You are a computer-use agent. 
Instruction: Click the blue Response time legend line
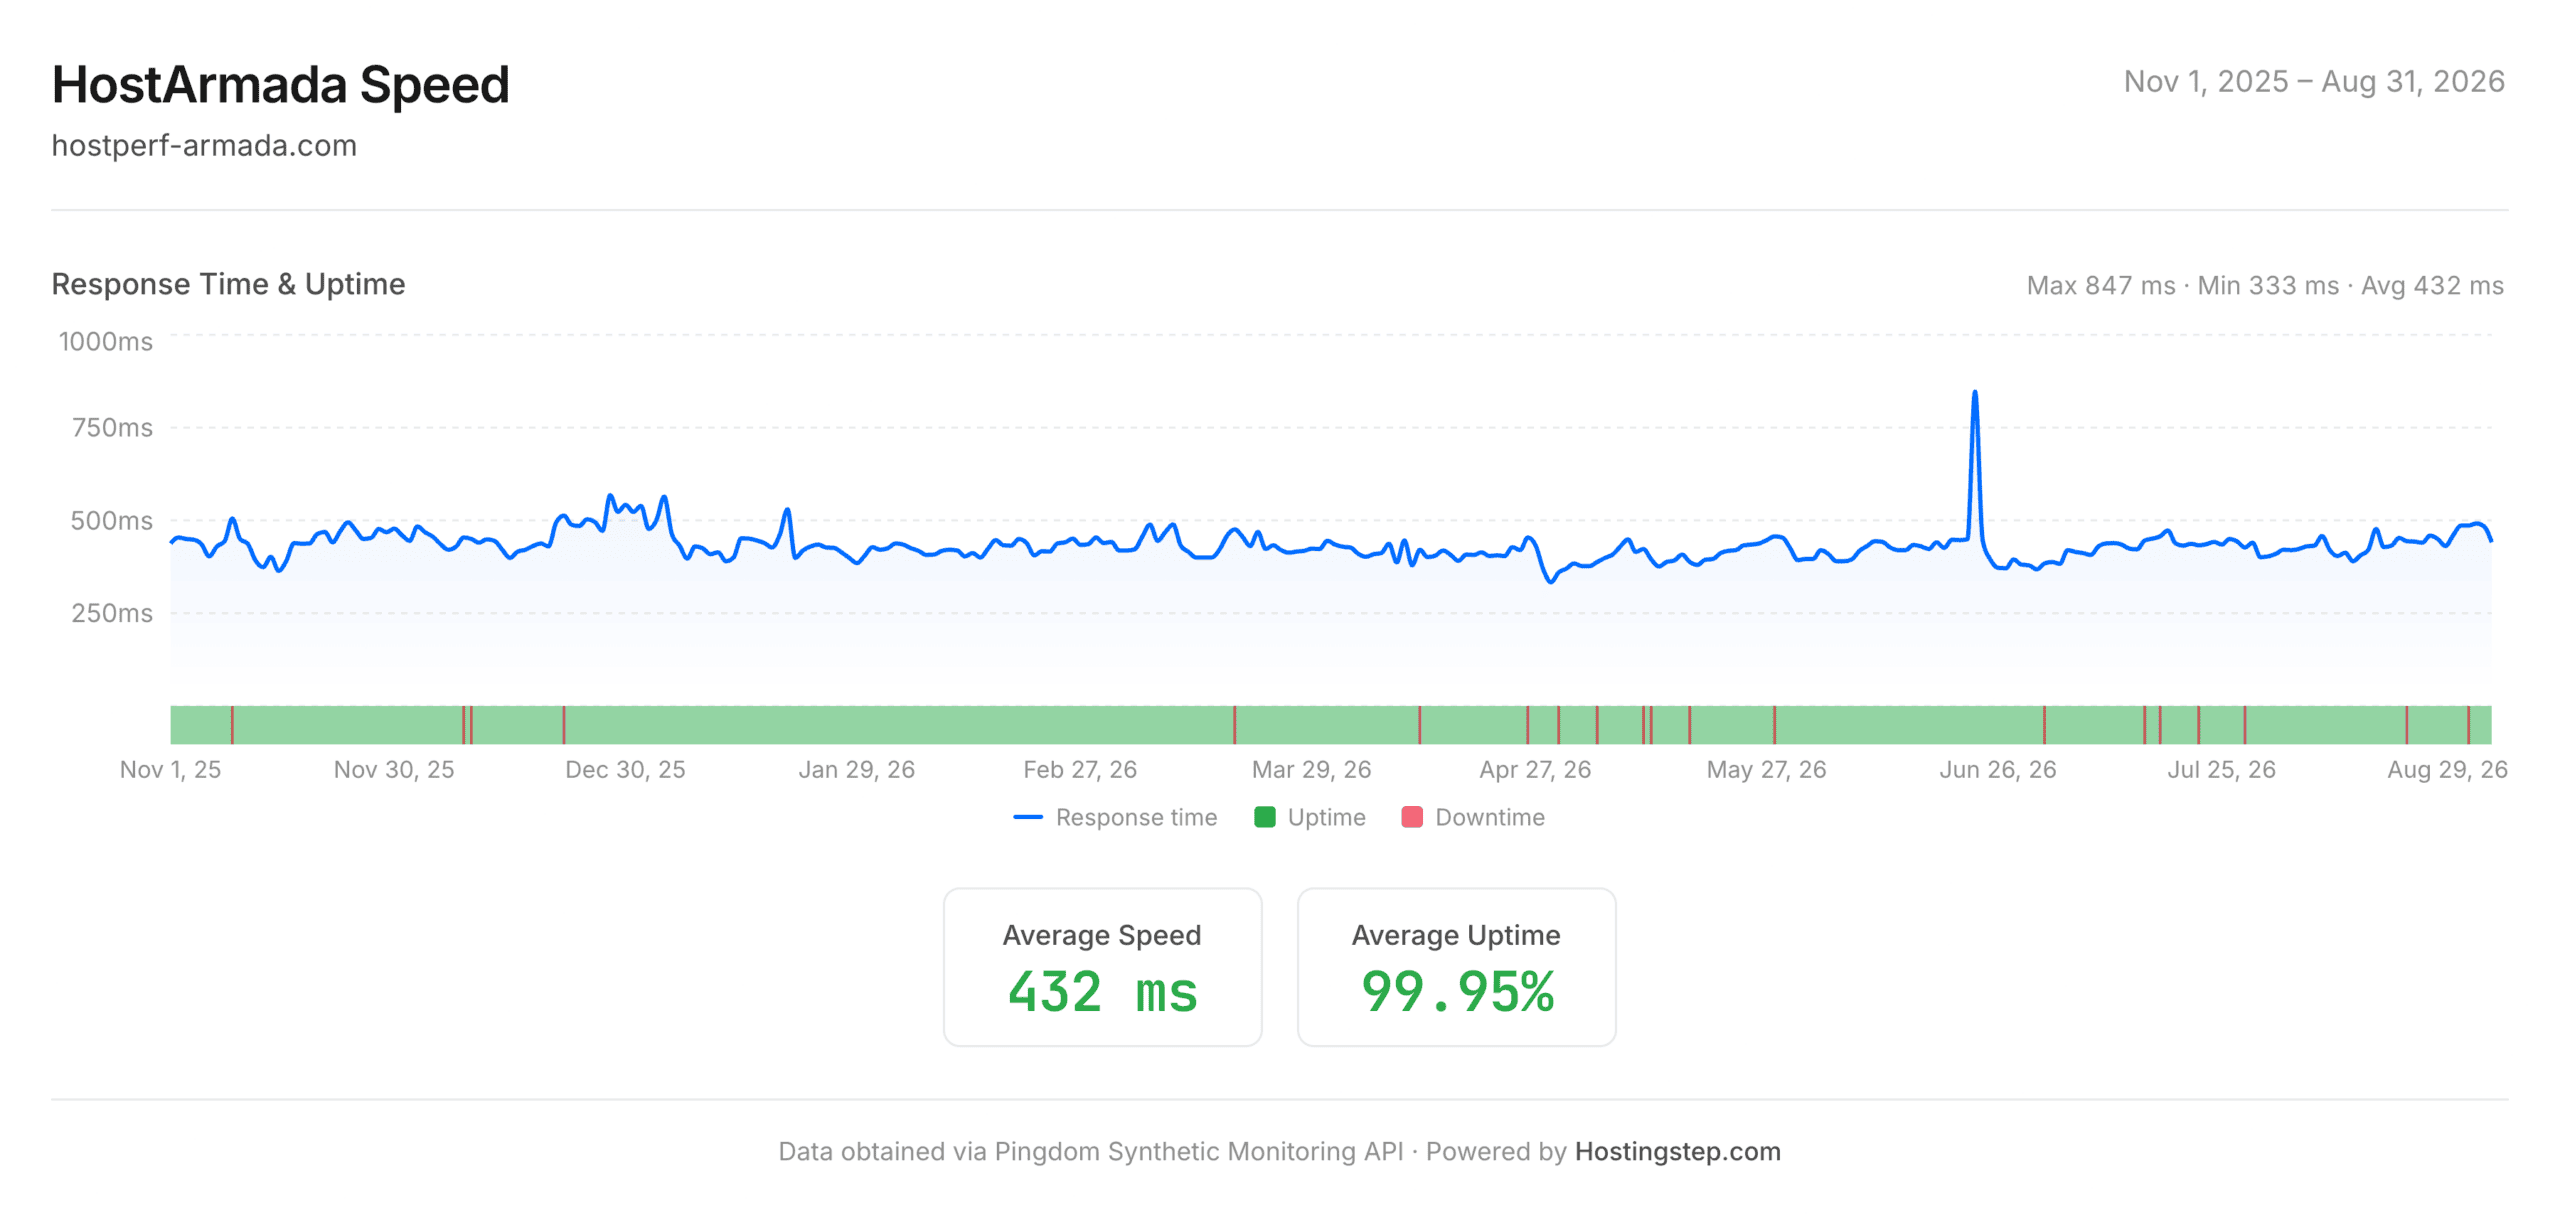tap(1028, 817)
